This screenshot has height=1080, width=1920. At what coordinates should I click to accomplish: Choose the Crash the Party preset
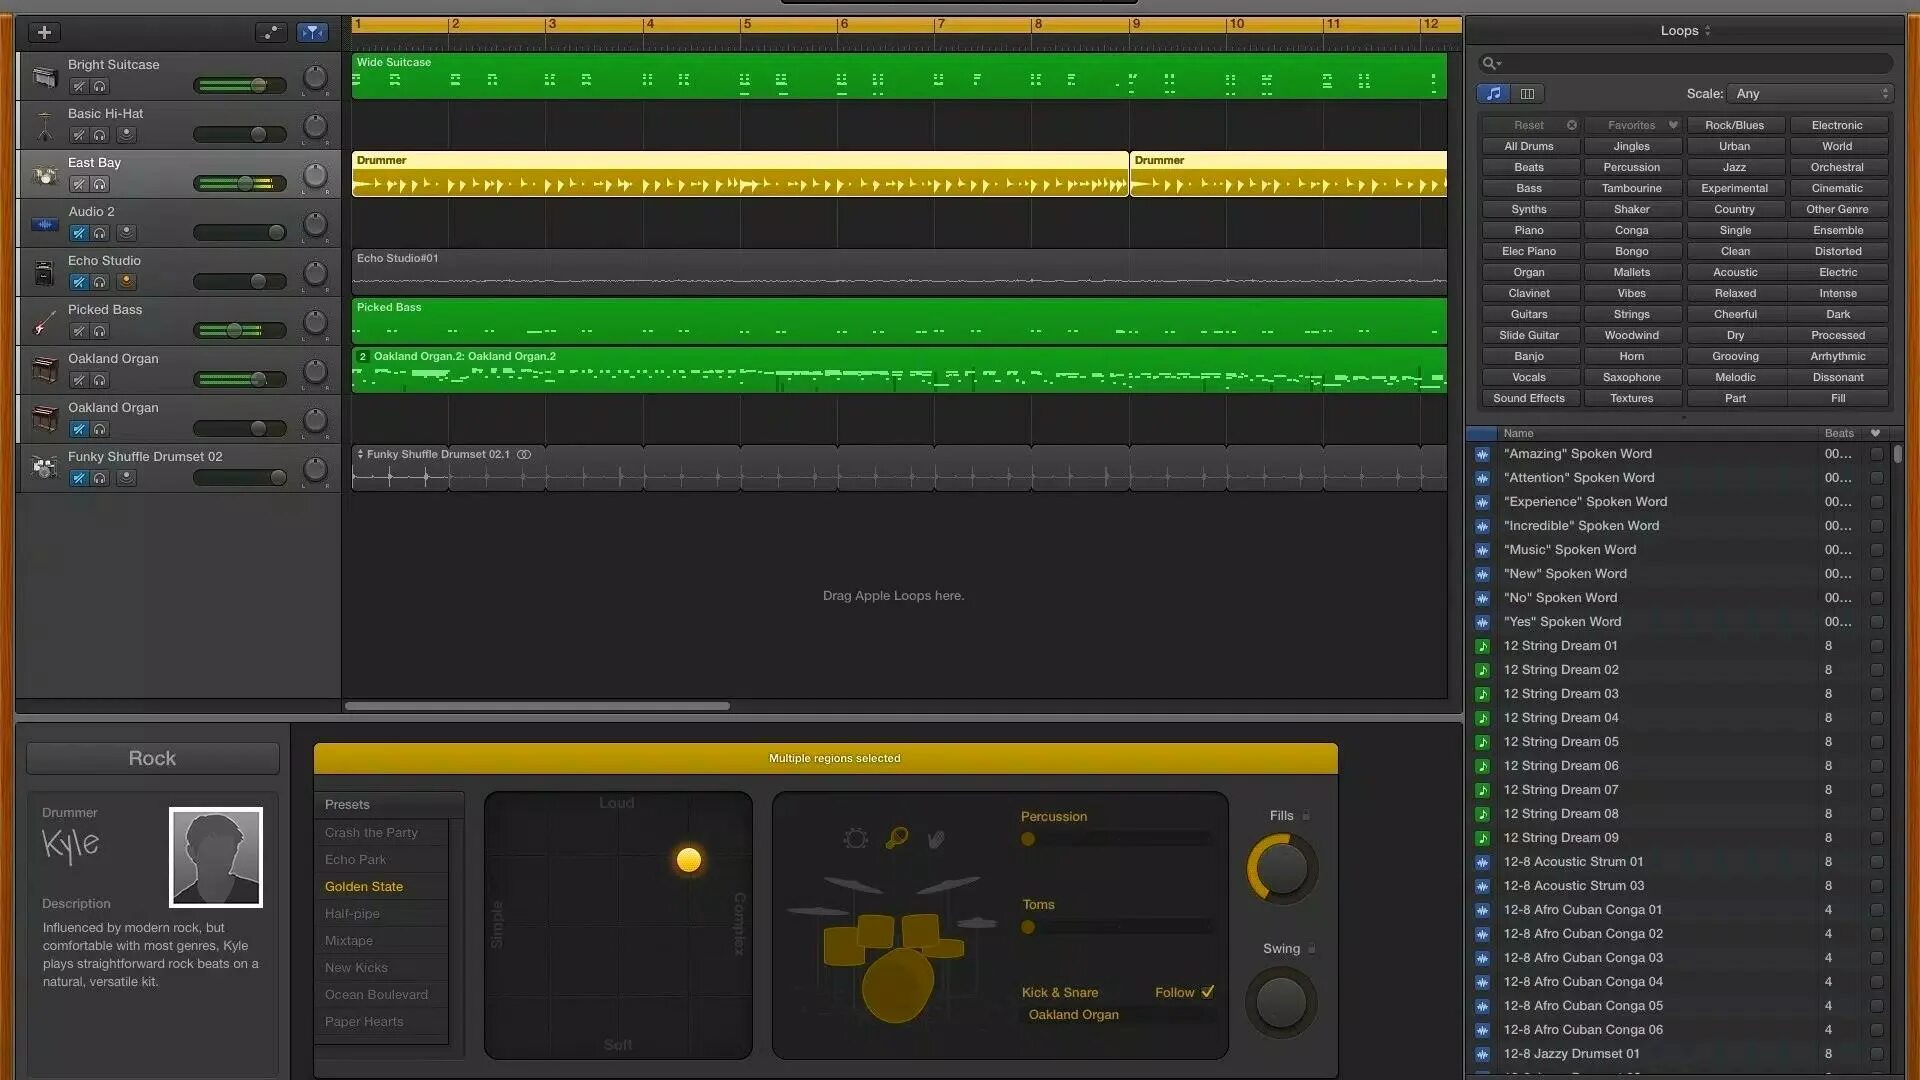(371, 833)
